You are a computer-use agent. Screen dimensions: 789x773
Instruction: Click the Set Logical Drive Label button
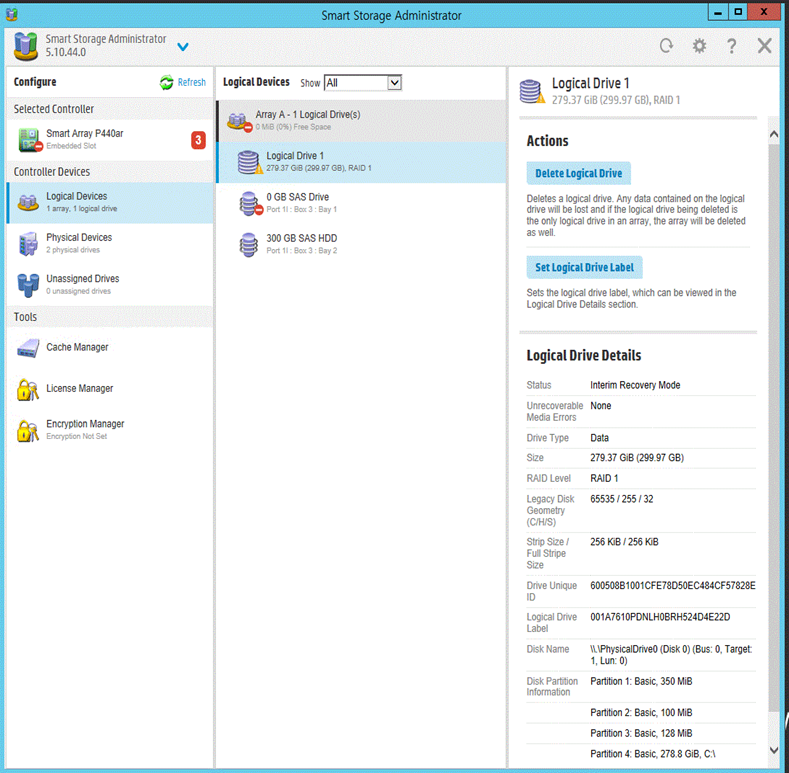tap(584, 267)
